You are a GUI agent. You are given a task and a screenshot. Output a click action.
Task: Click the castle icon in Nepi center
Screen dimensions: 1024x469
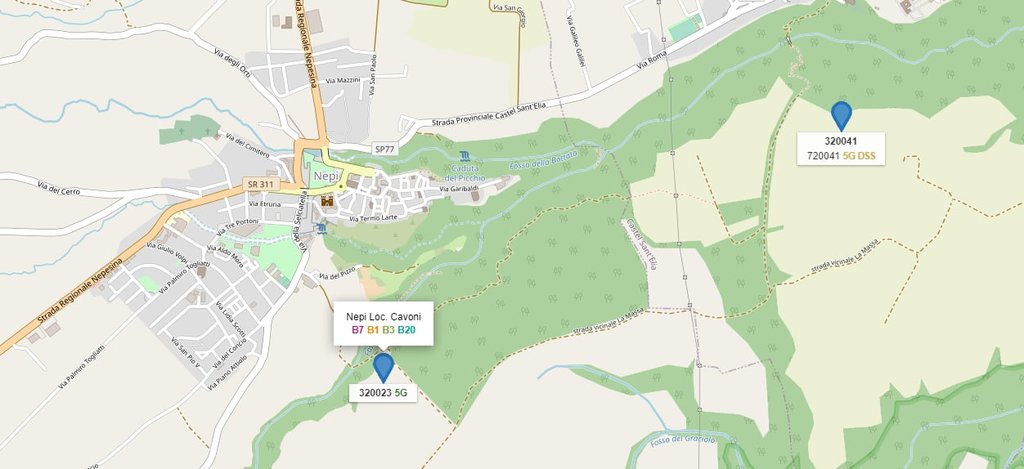327,201
